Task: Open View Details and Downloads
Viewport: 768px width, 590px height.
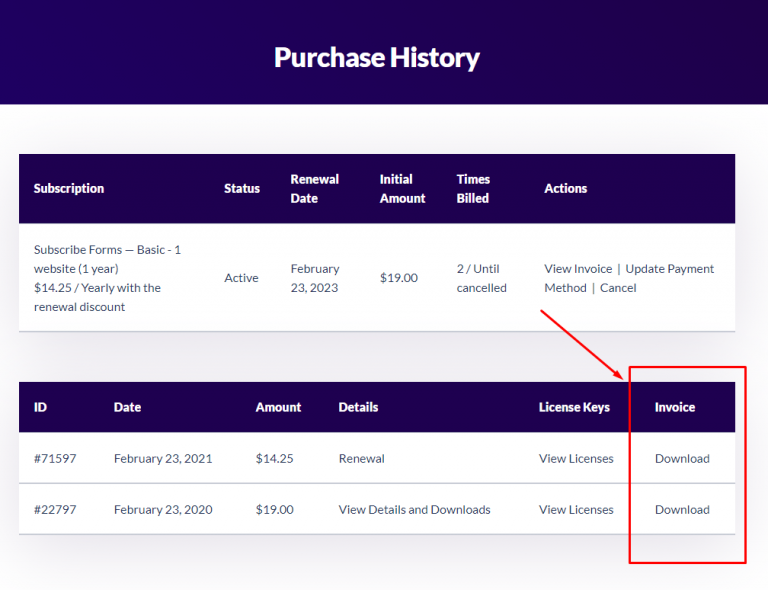Action: 414,509
